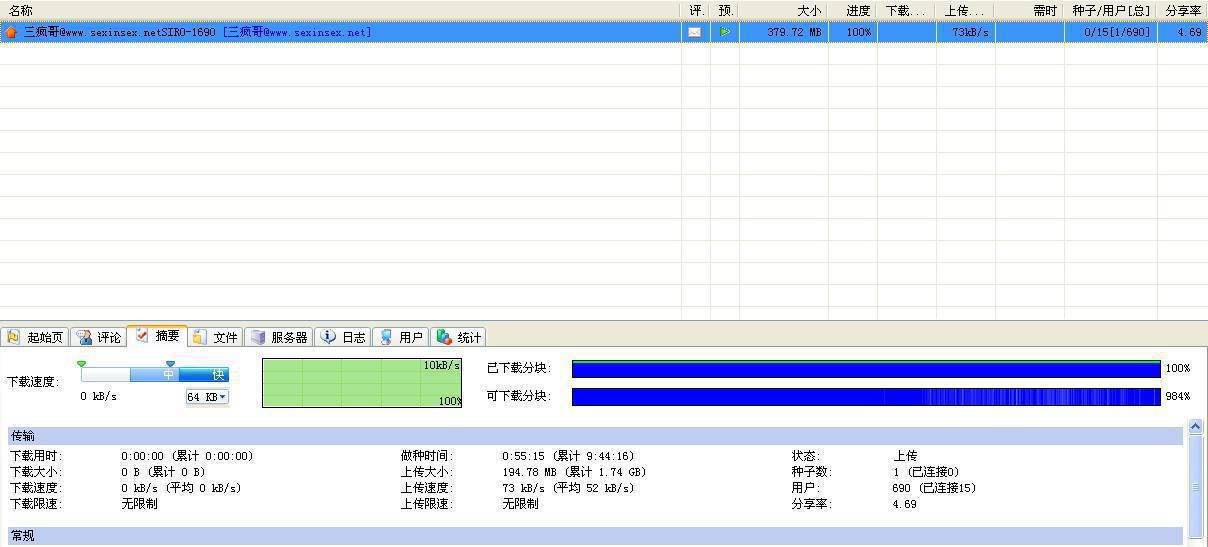This screenshot has width=1208, height=547.
Task: Click the 上传 status value
Action: click(x=905, y=456)
